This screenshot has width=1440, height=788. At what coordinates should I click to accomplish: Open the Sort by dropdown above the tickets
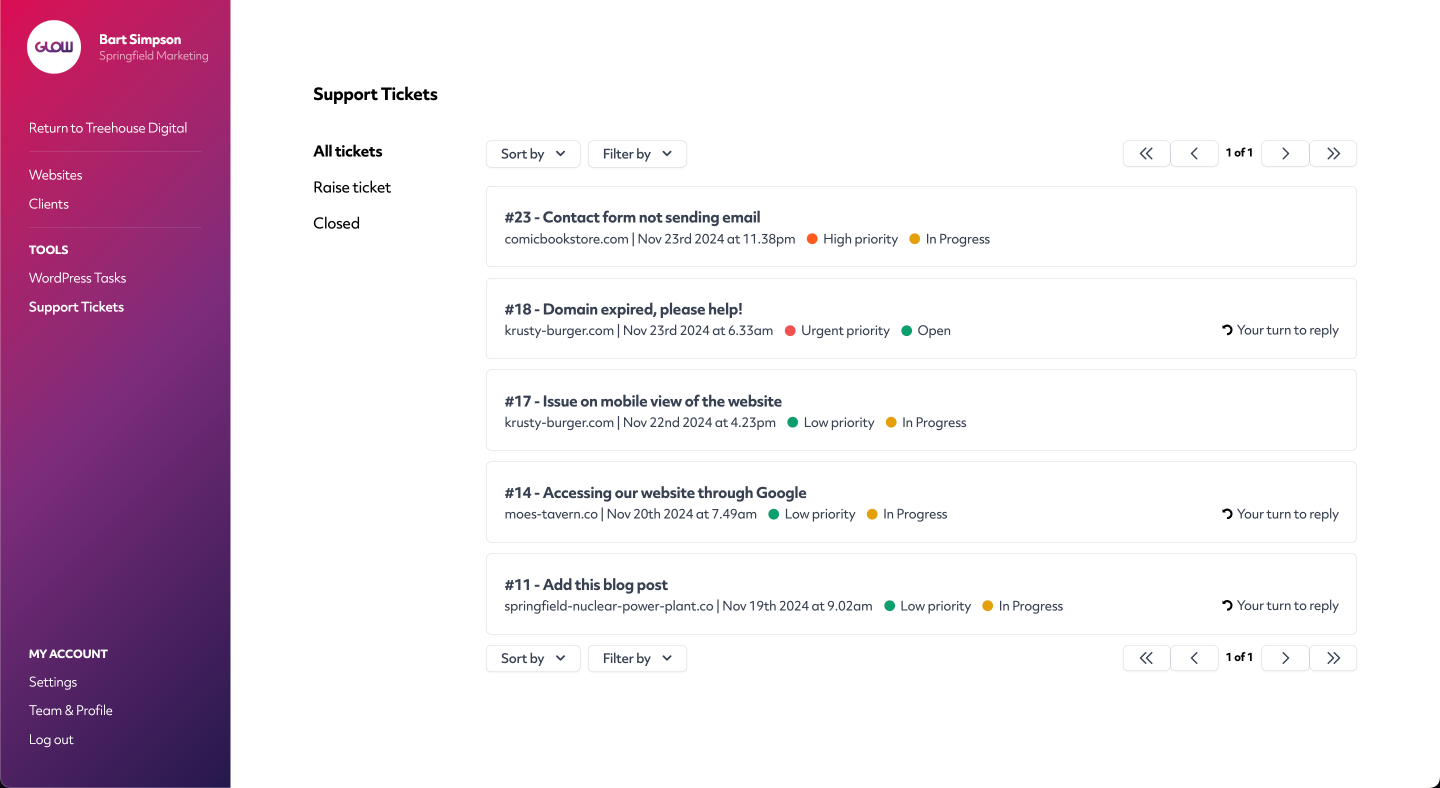tap(533, 154)
